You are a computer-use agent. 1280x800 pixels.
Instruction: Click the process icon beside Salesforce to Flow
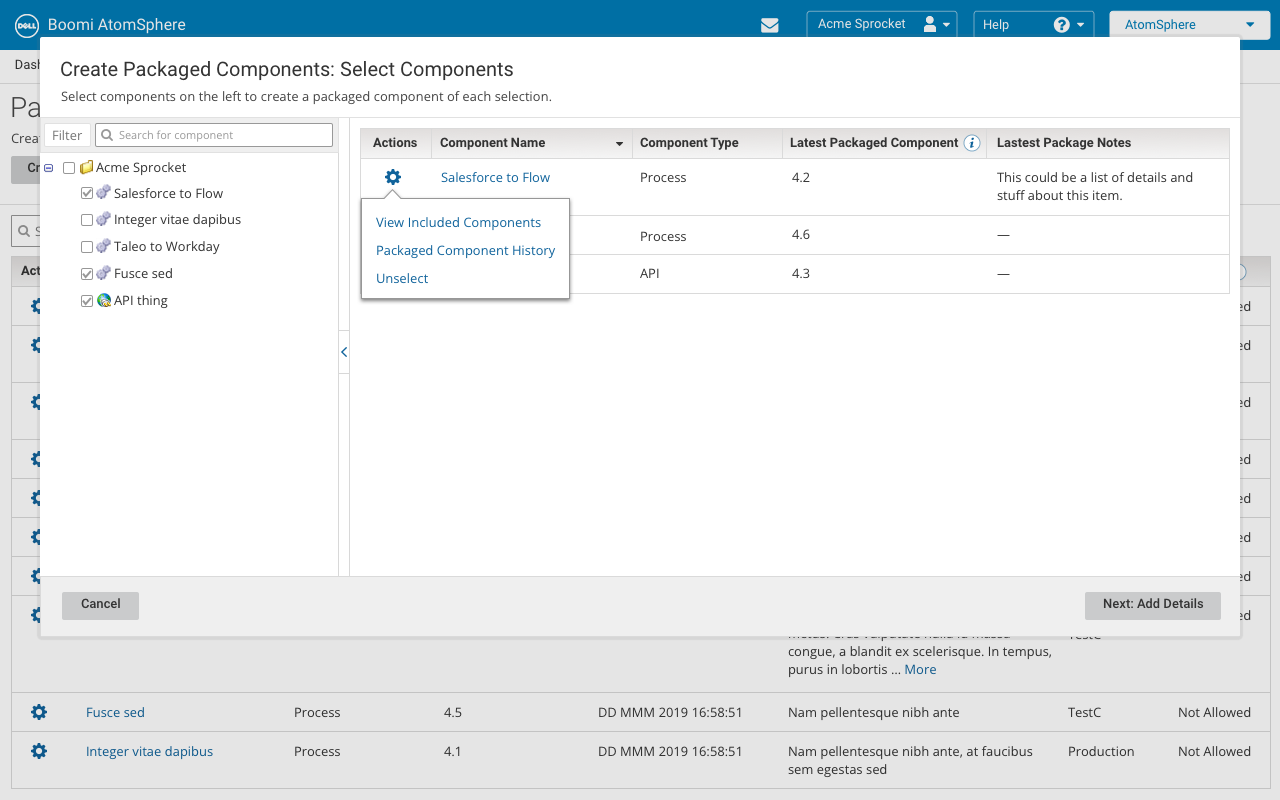[x=104, y=193]
